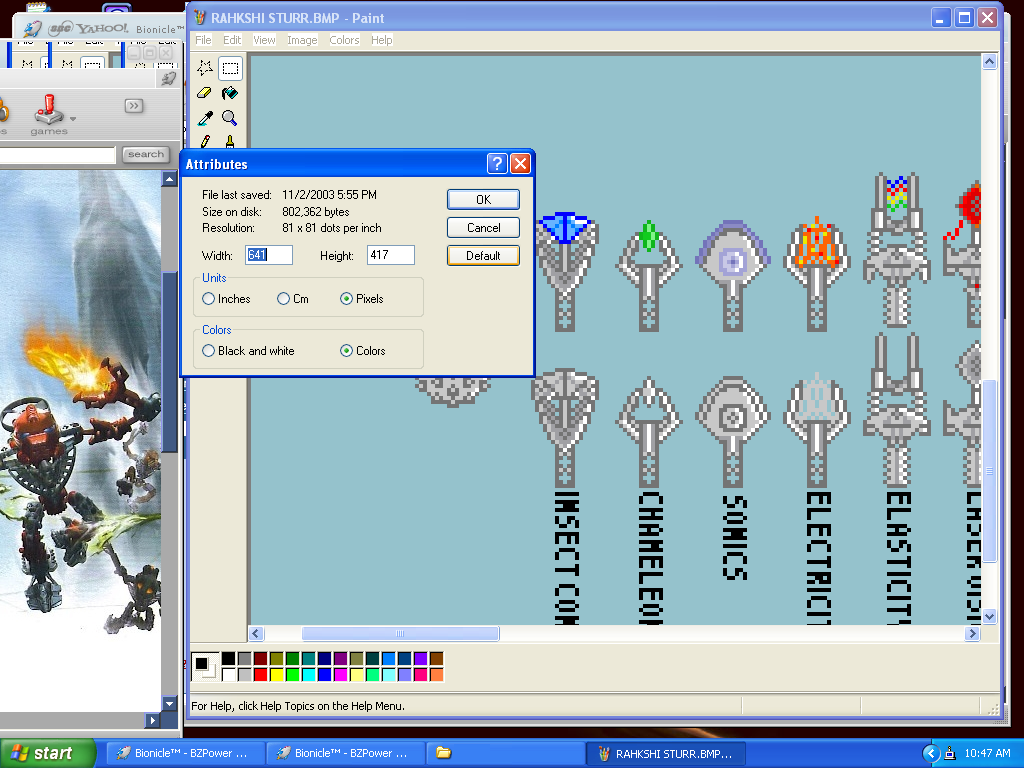Confirm attributes with the OK button
Screen dimensions: 1024x768
pyautogui.click(x=483, y=199)
